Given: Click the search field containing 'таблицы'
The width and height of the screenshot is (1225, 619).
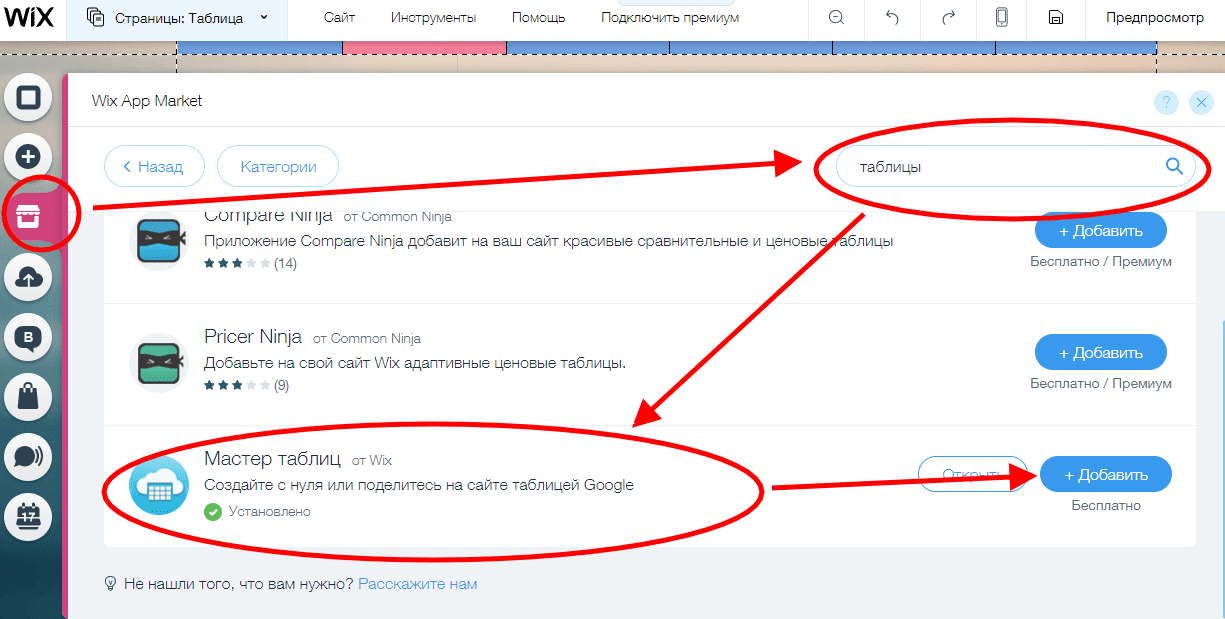Looking at the screenshot, I should click(1015, 167).
